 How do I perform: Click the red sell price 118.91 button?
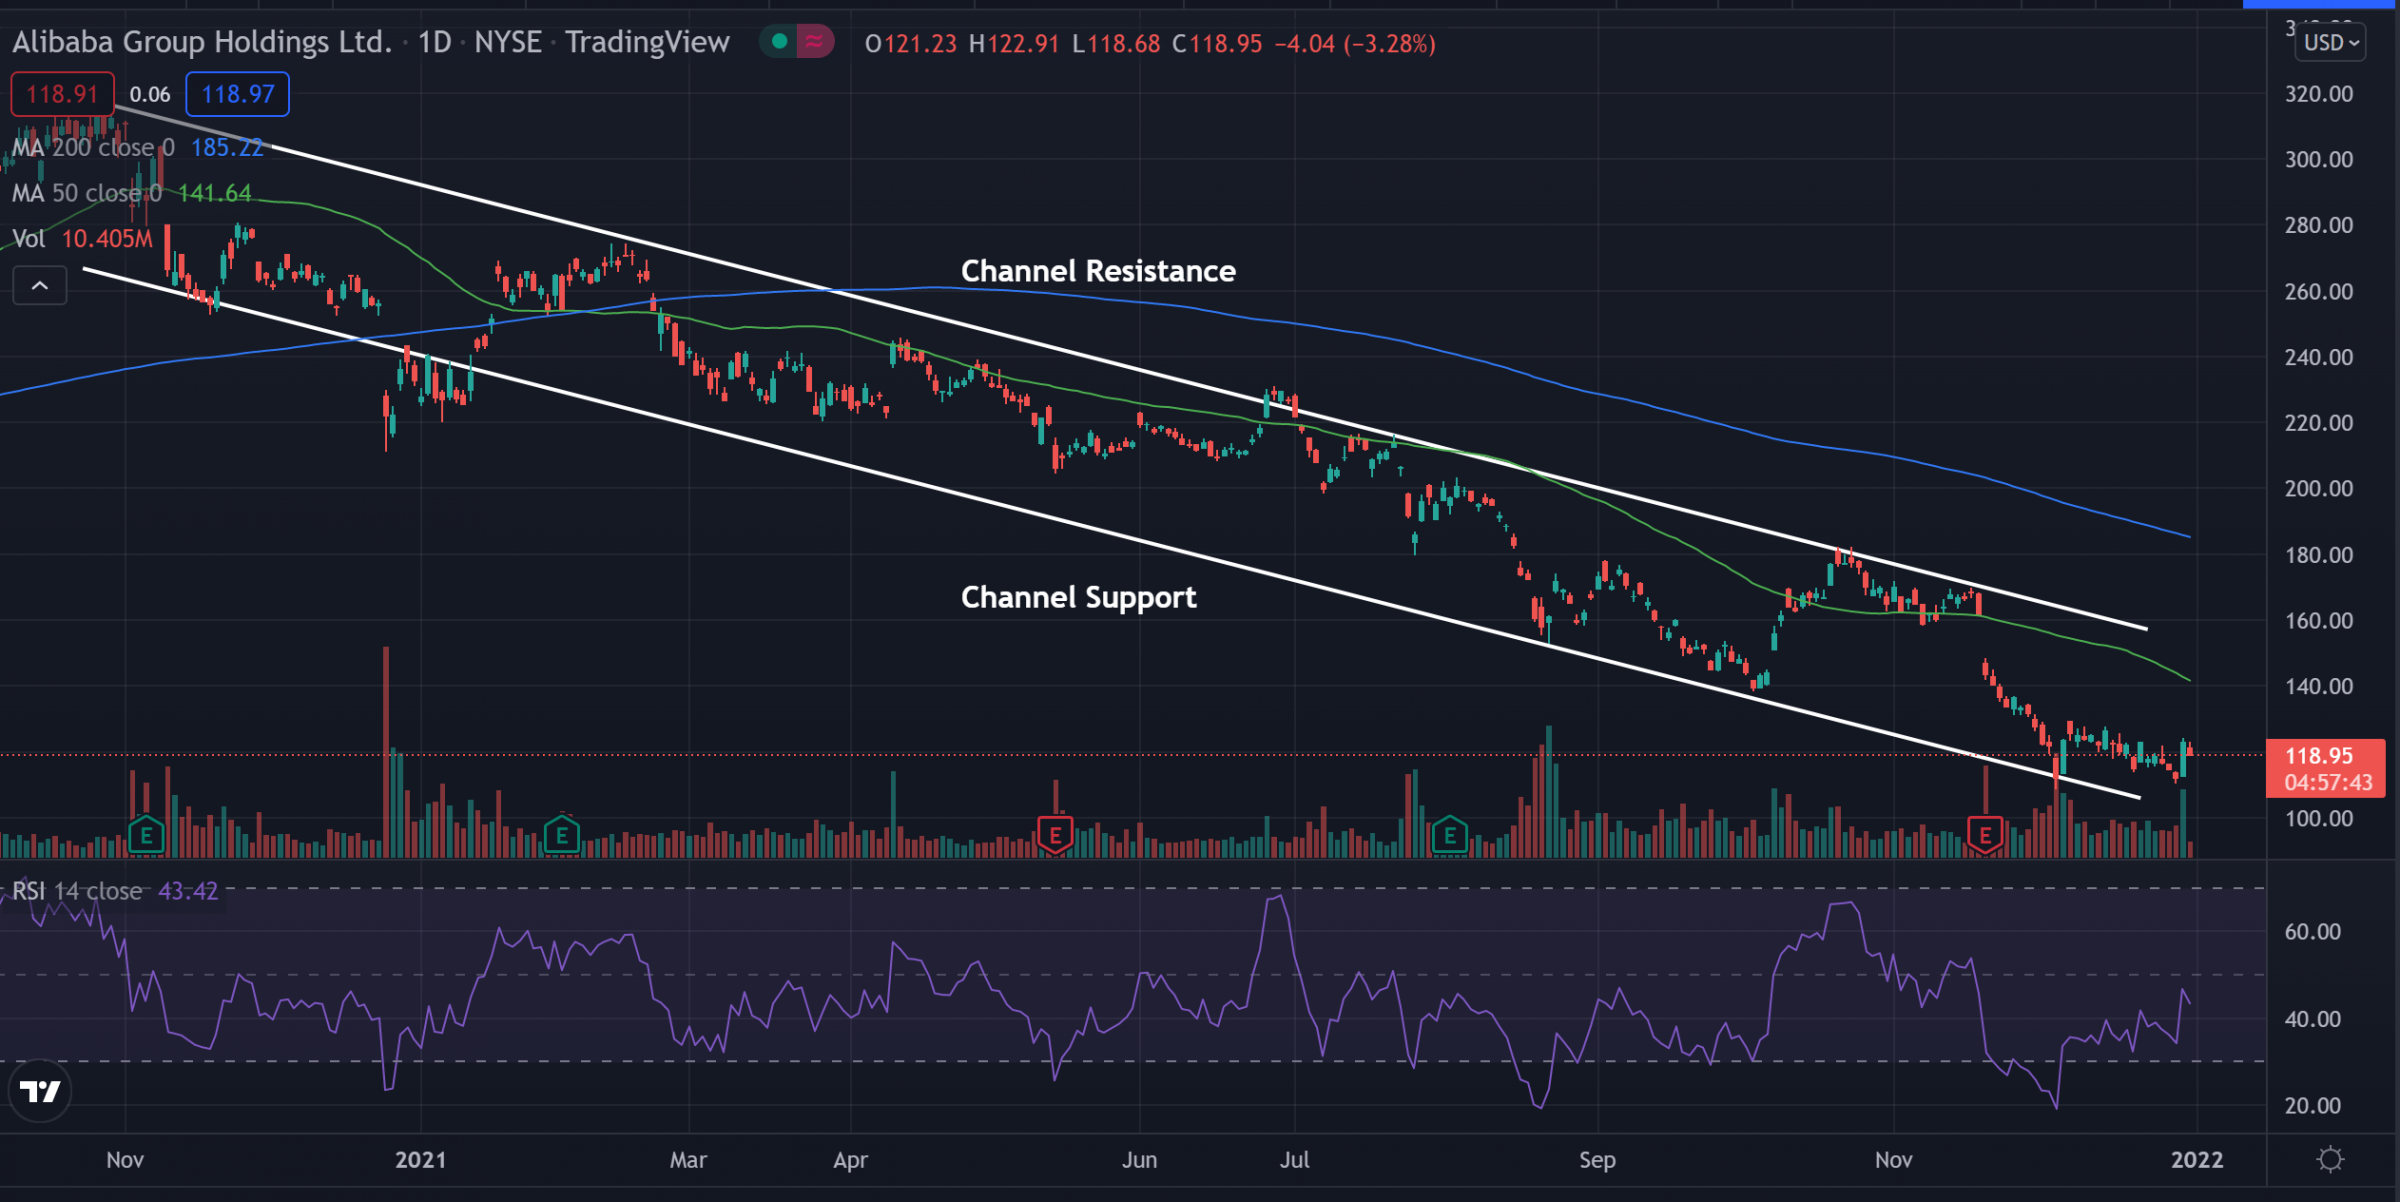62,95
